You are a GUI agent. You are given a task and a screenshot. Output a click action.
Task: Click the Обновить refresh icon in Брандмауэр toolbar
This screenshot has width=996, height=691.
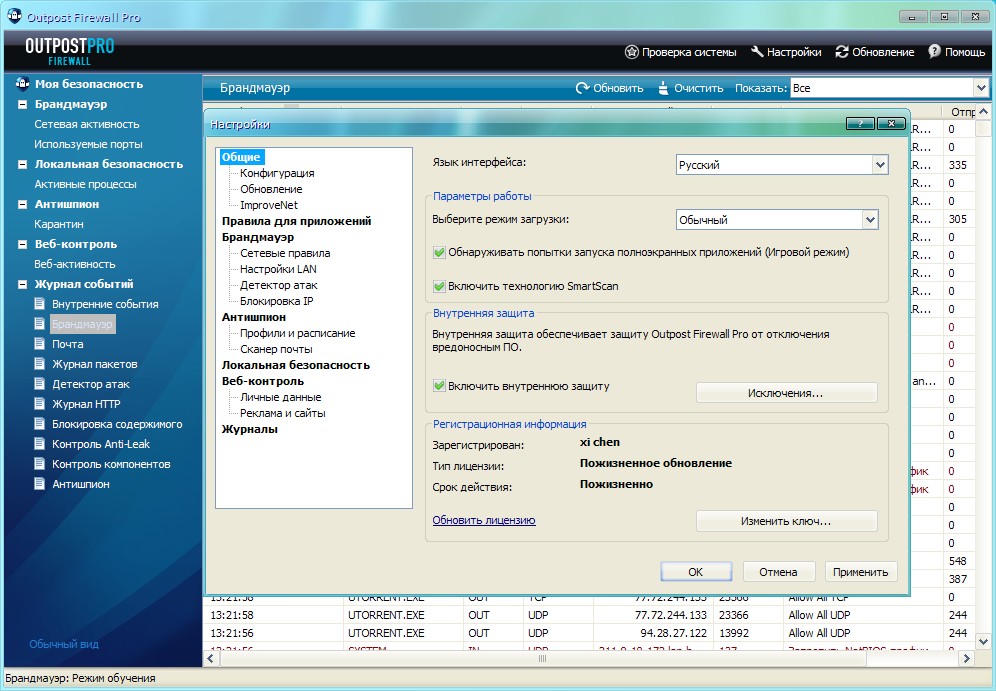(x=582, y=88)
